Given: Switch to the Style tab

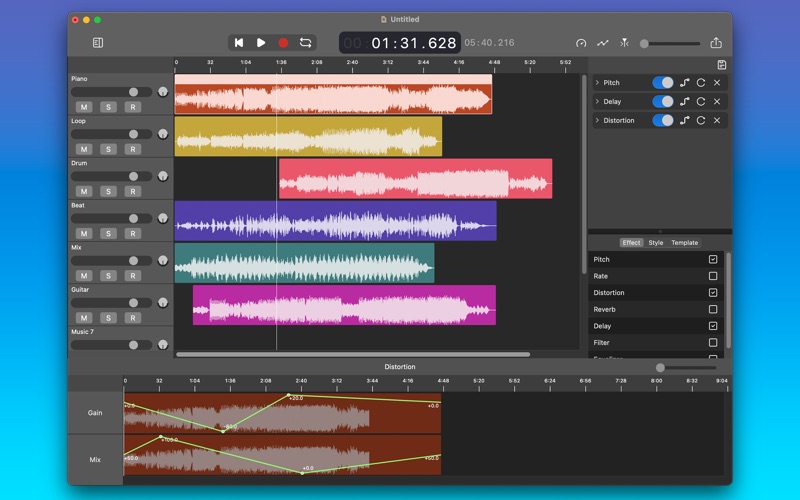Looking at the screenshot, I should coord(655,243).
